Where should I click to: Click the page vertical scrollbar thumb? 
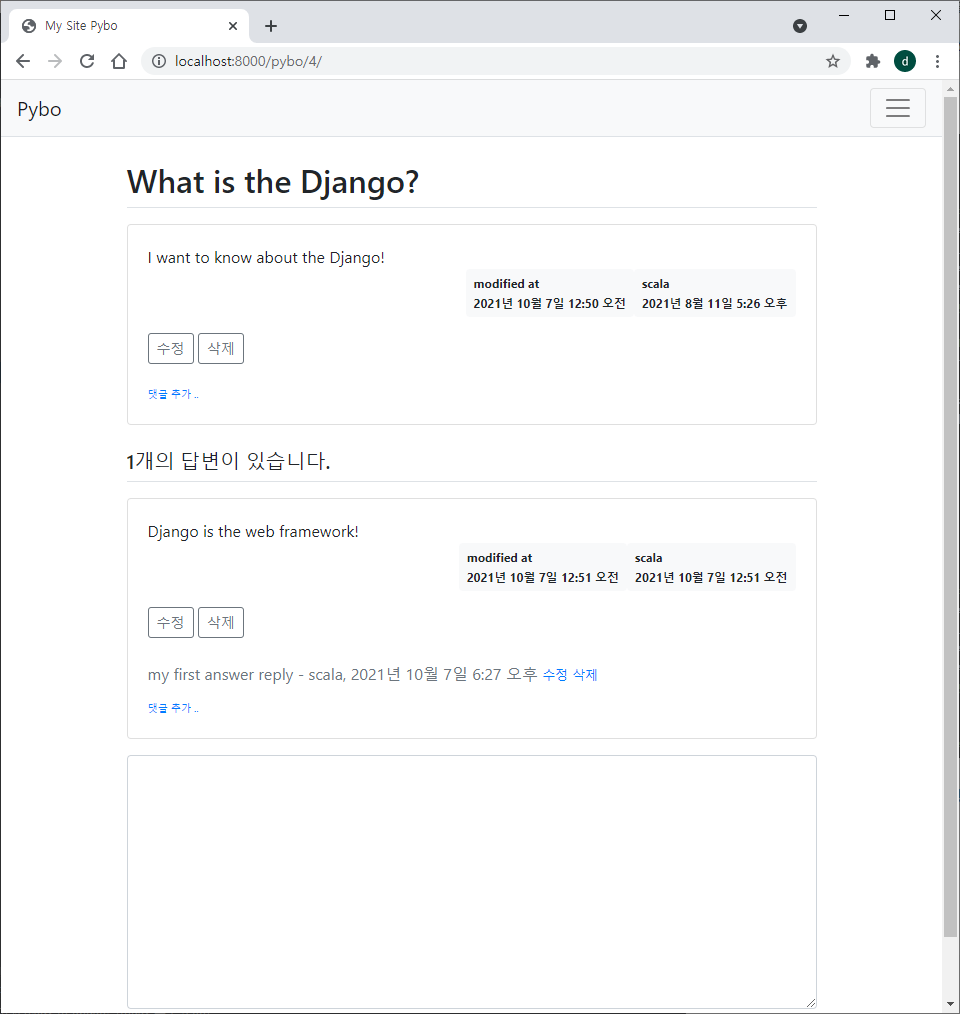pos(950,517)
